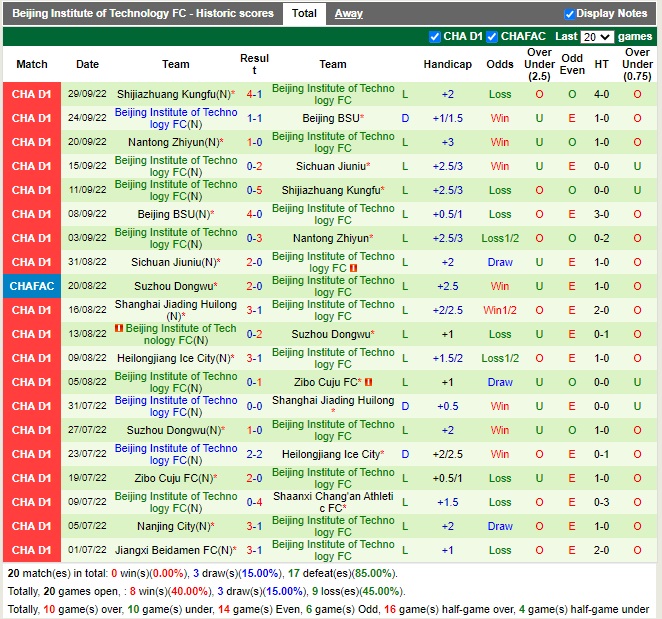Open Jiangxi Beidamen FC(N) team link

pos(175,550)
